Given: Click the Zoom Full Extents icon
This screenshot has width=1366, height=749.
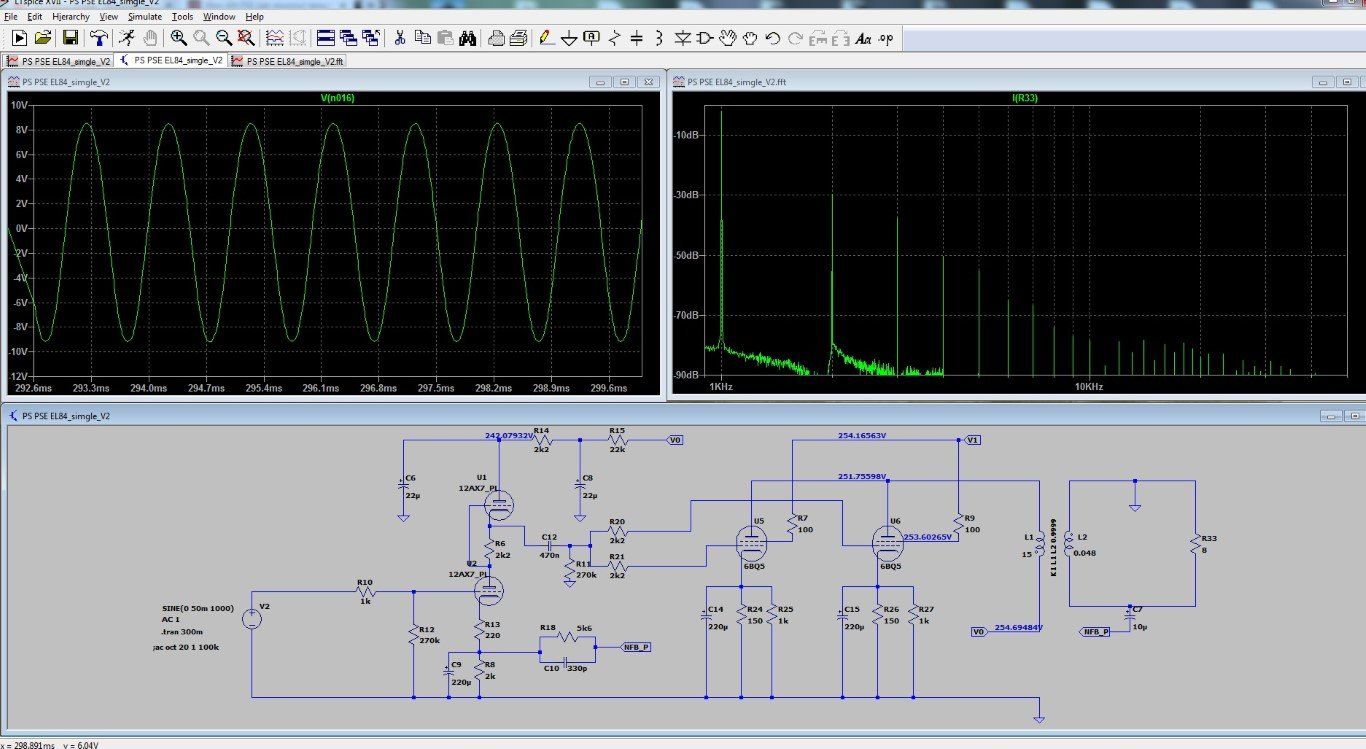Looking at the screenshot, I should click(245, 38).
